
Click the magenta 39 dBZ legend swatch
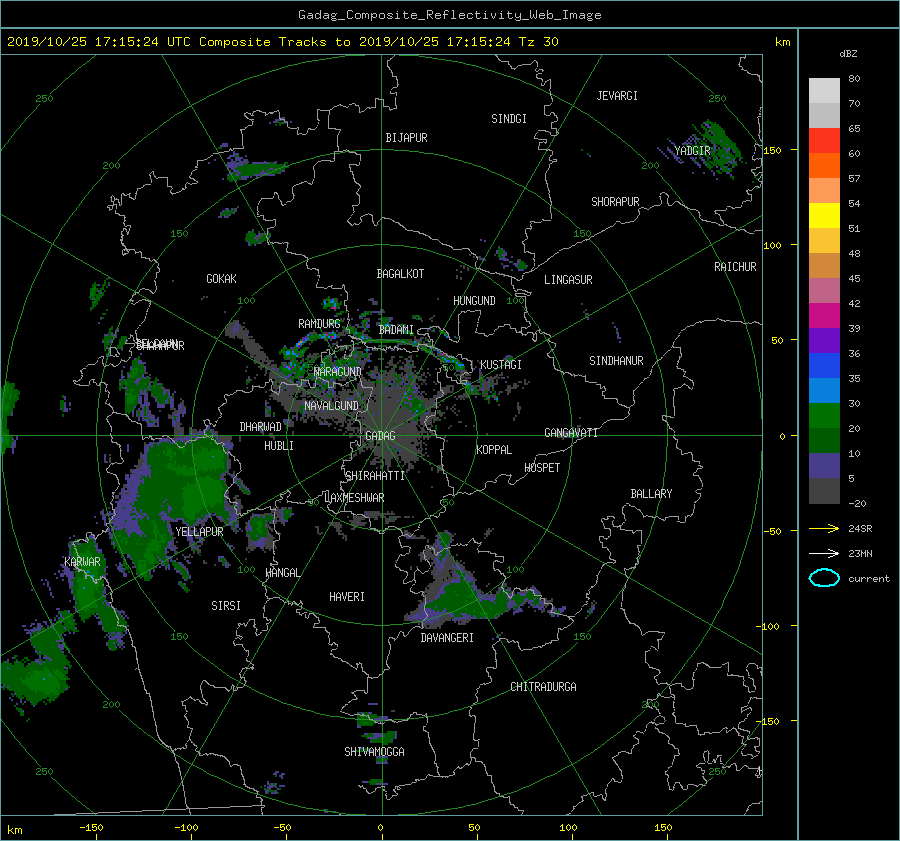[824, 315]
